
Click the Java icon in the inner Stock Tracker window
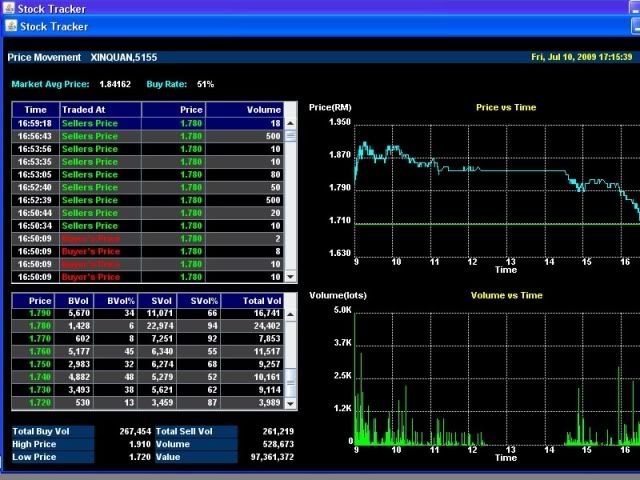(x=11, y=26)
